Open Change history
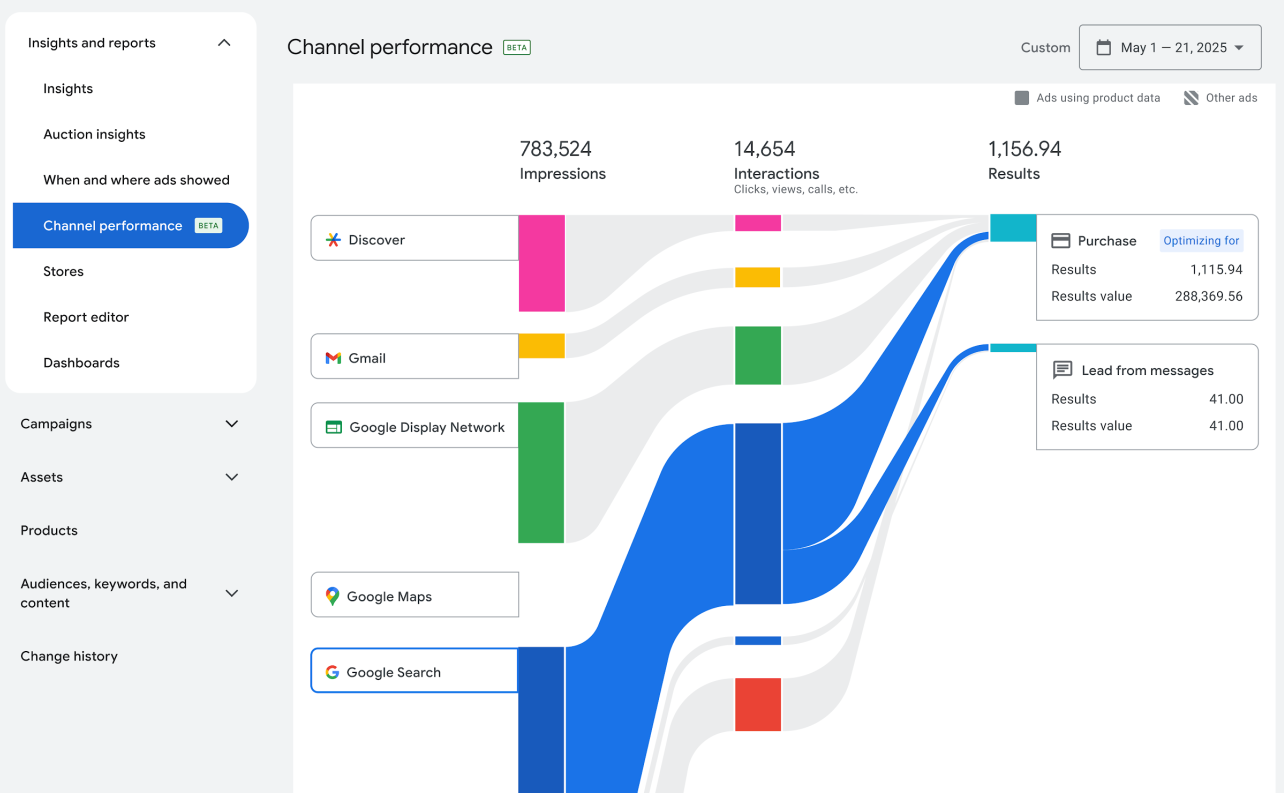The height and width of the screenshot is (793, 1284). point(69,656)
